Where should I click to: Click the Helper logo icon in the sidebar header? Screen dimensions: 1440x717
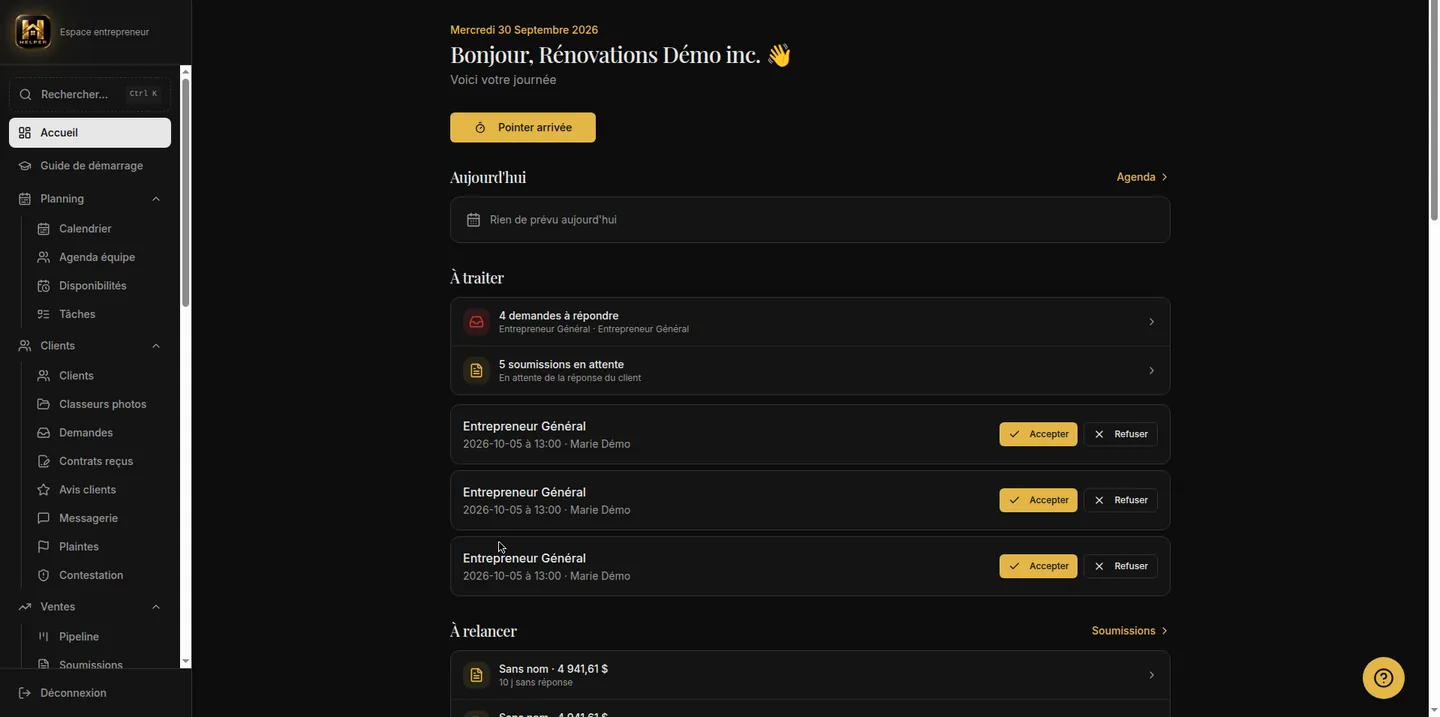tap(33, 31)
